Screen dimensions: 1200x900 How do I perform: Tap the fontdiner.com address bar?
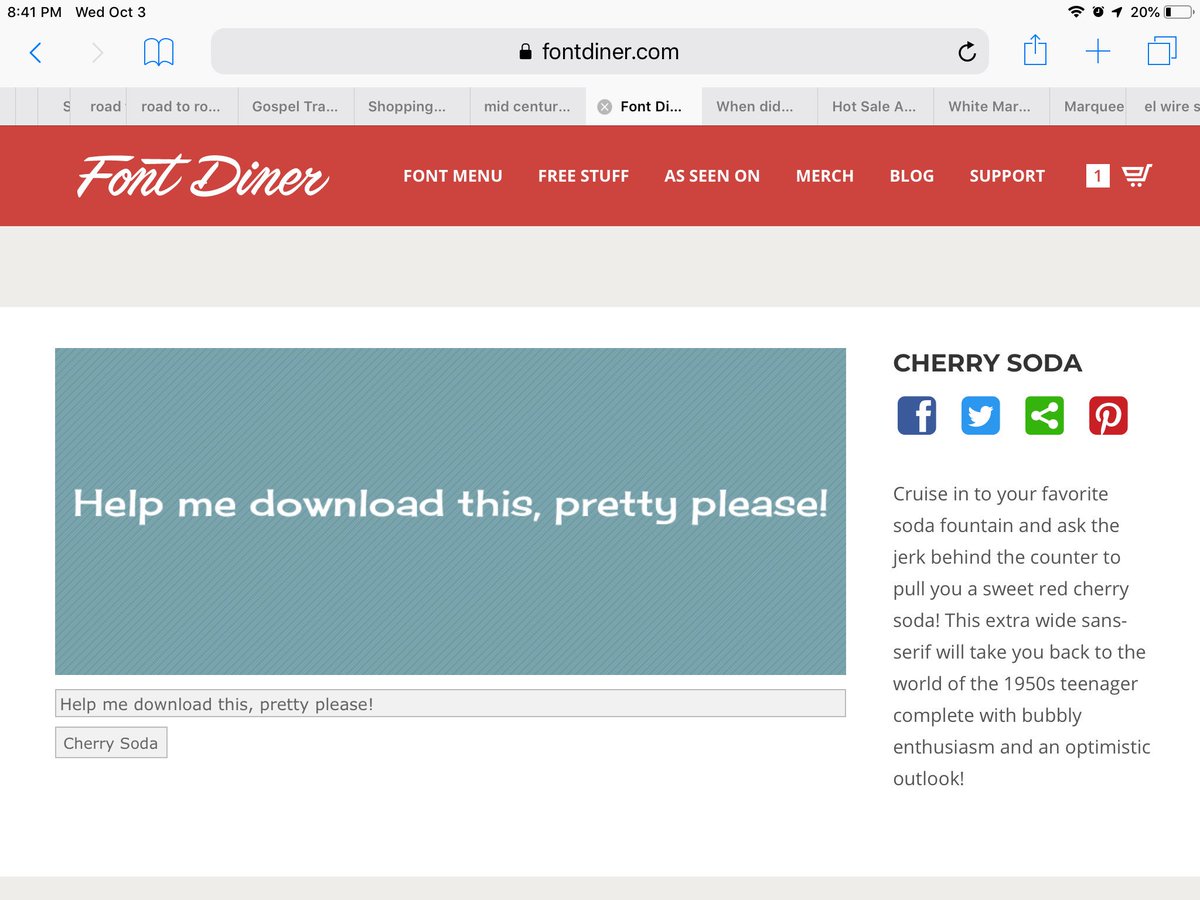[x=599, y=52]
